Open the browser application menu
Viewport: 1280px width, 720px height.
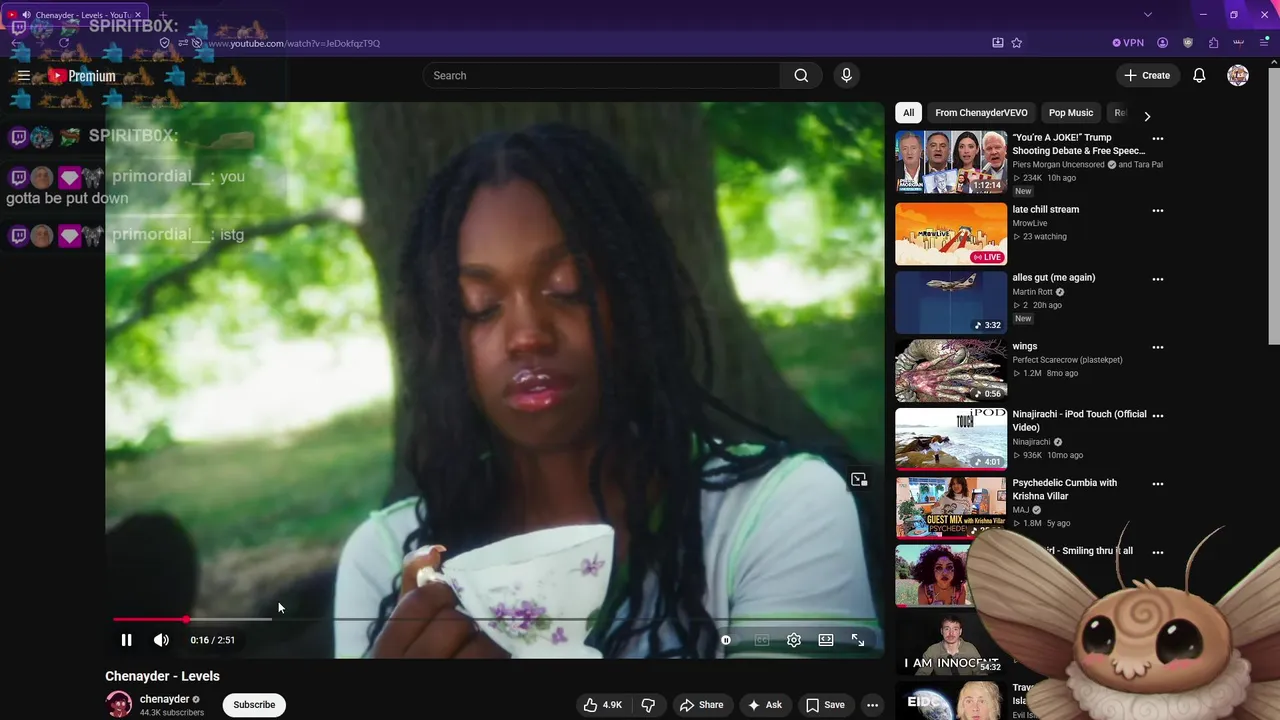coord(1264,43)
